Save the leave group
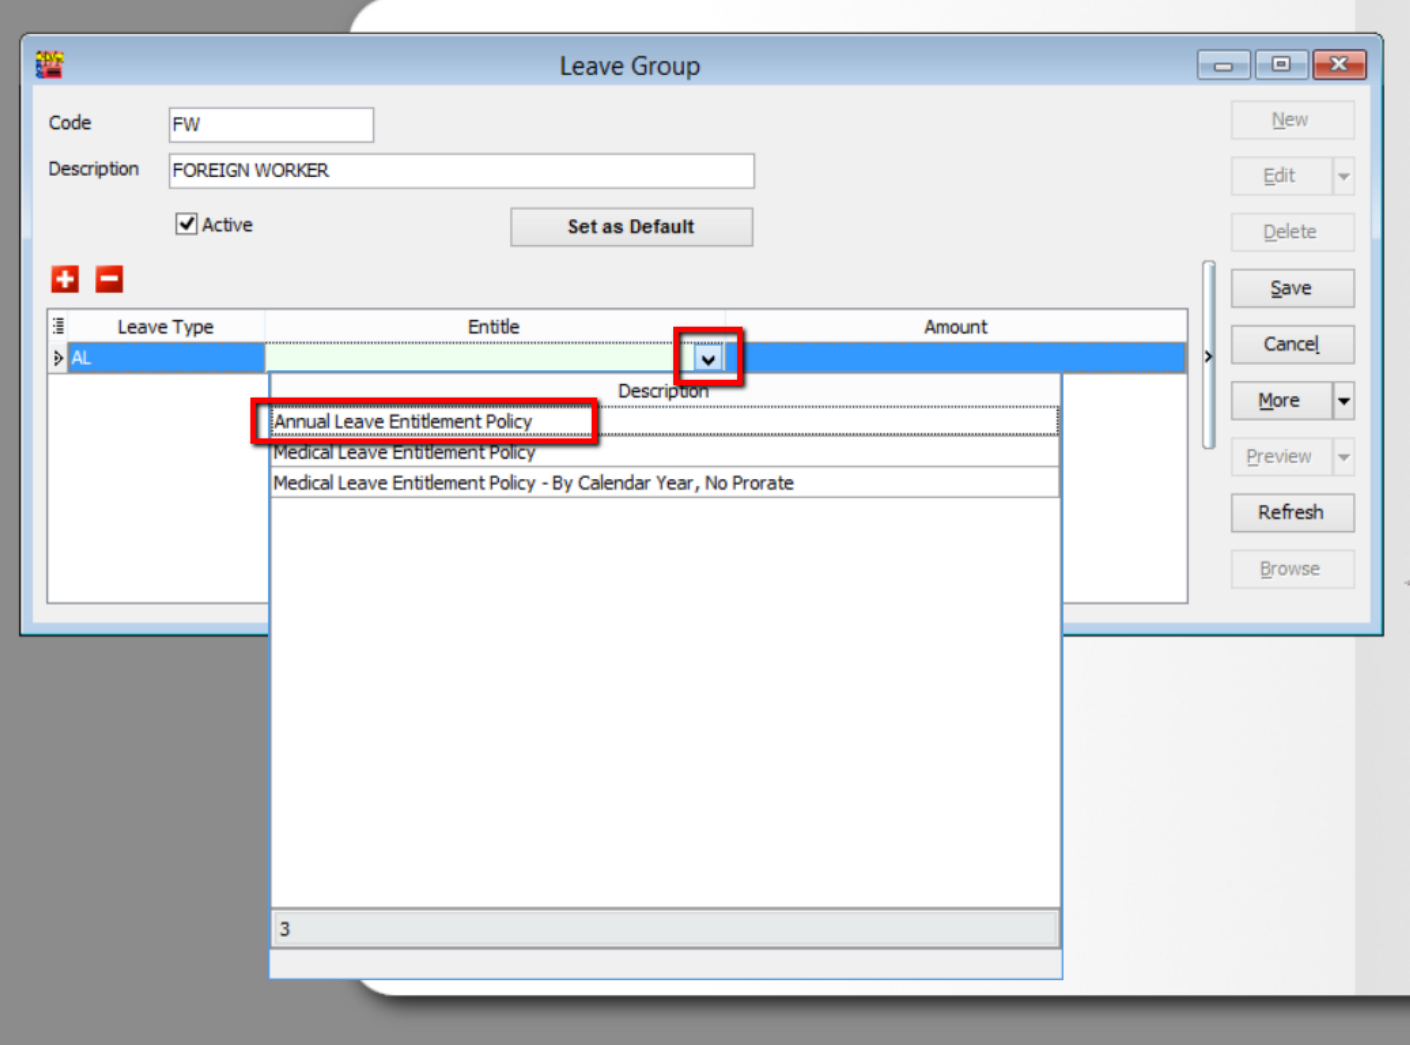The width and height of the screenshot is (1410, 1045). click(1291, 288)
